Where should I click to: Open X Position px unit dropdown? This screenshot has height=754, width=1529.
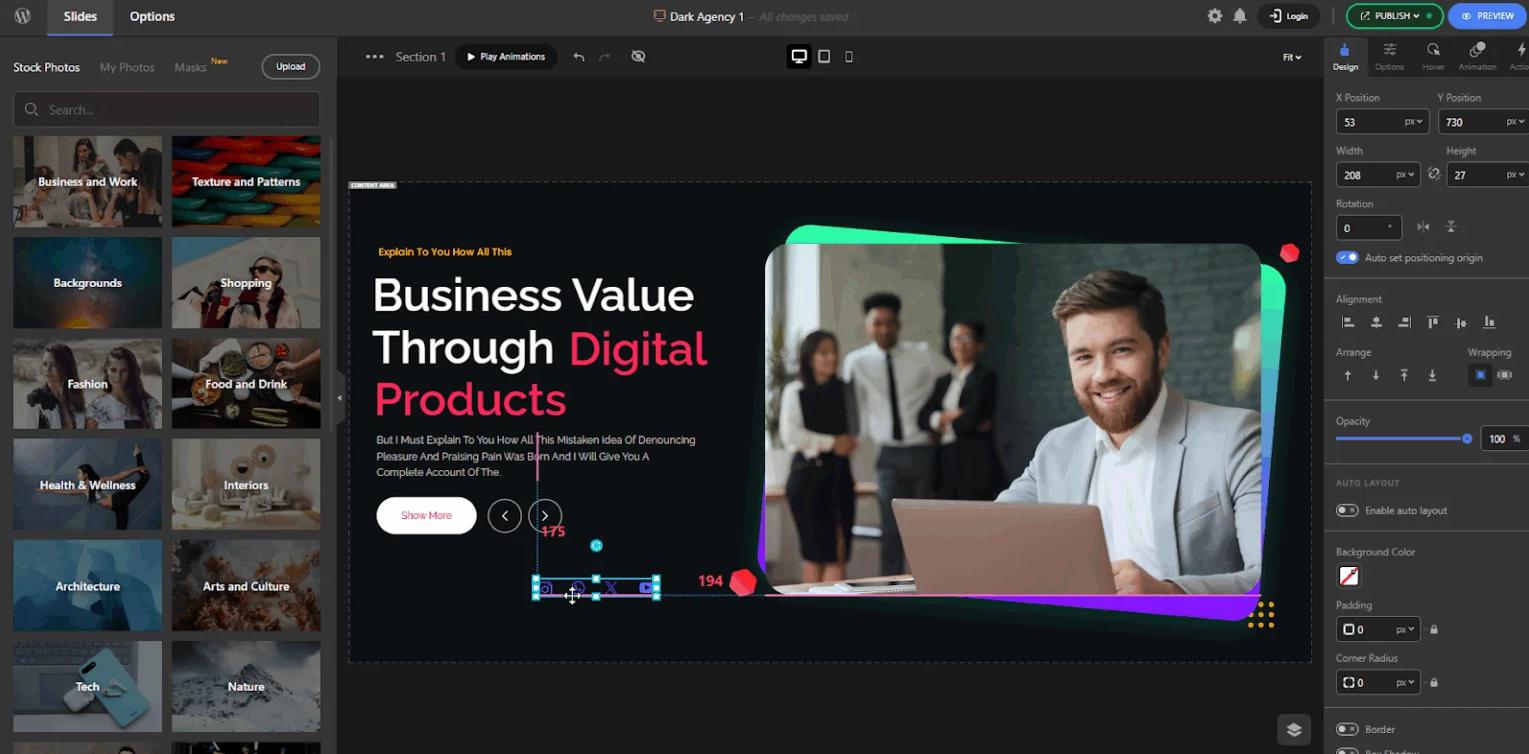[x=1413, y=122]
